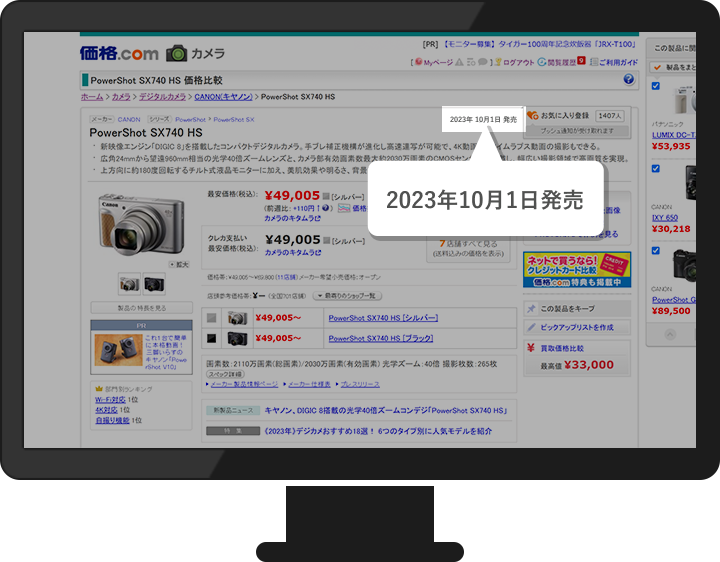Viewport: 720px width, 562px height.
Task: Click ピックアップリストを作成 button
Action: point(577,327)
